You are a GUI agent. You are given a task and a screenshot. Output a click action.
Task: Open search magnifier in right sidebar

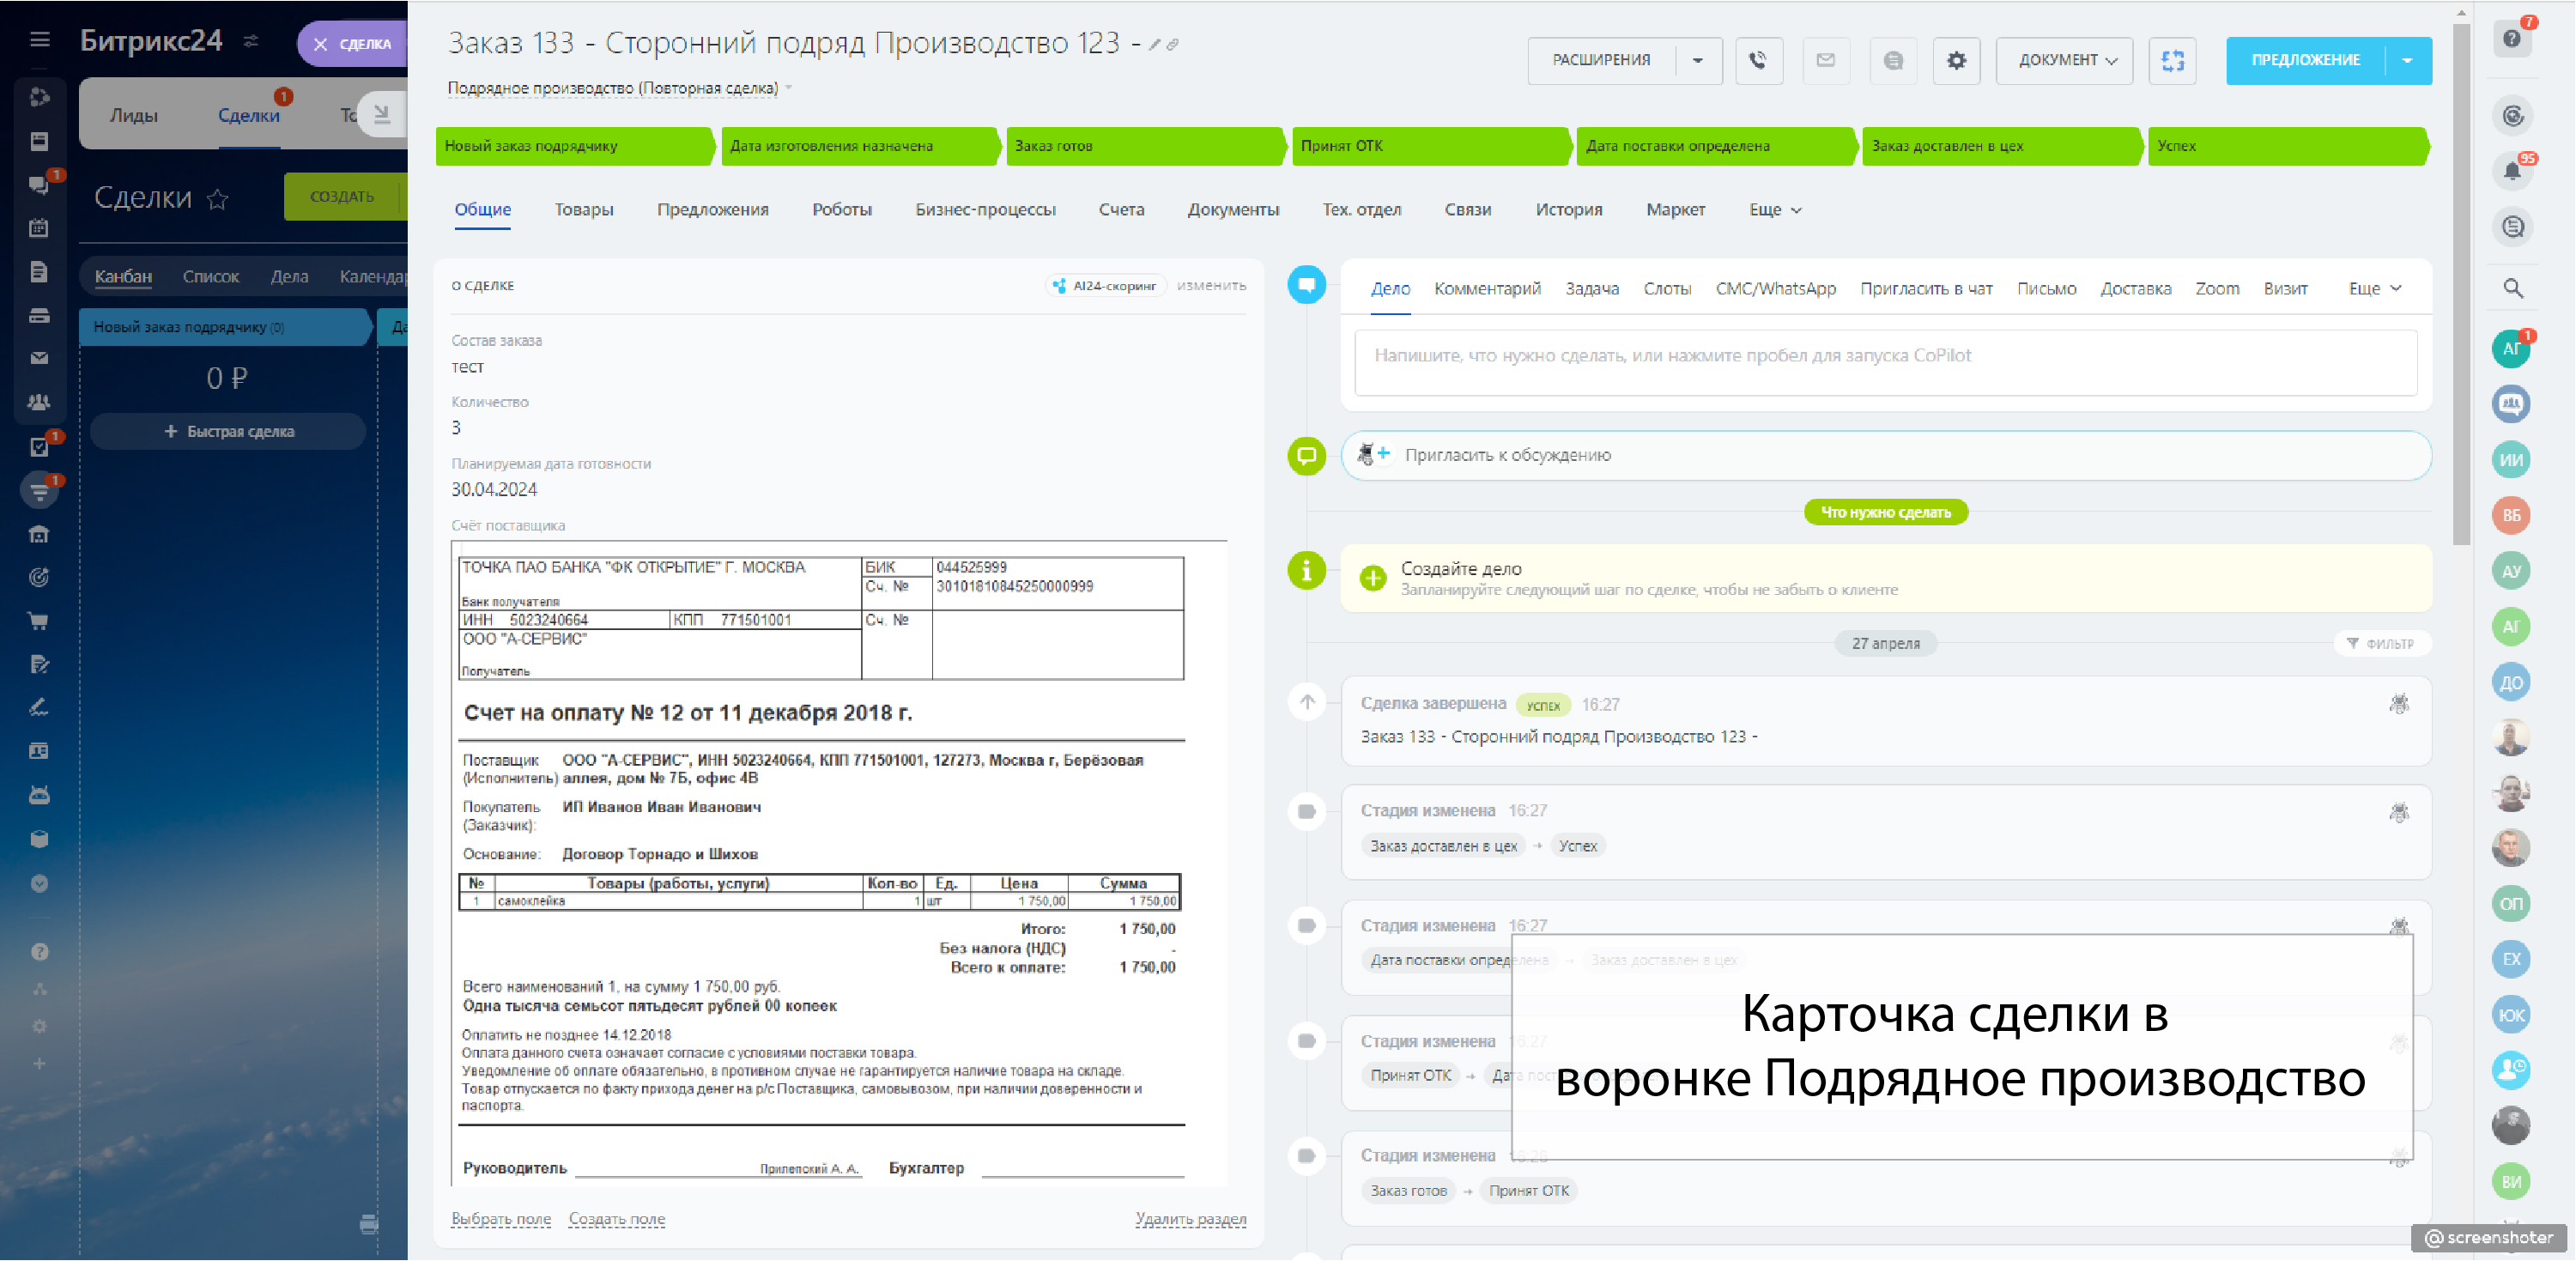tap(2512, 288)
